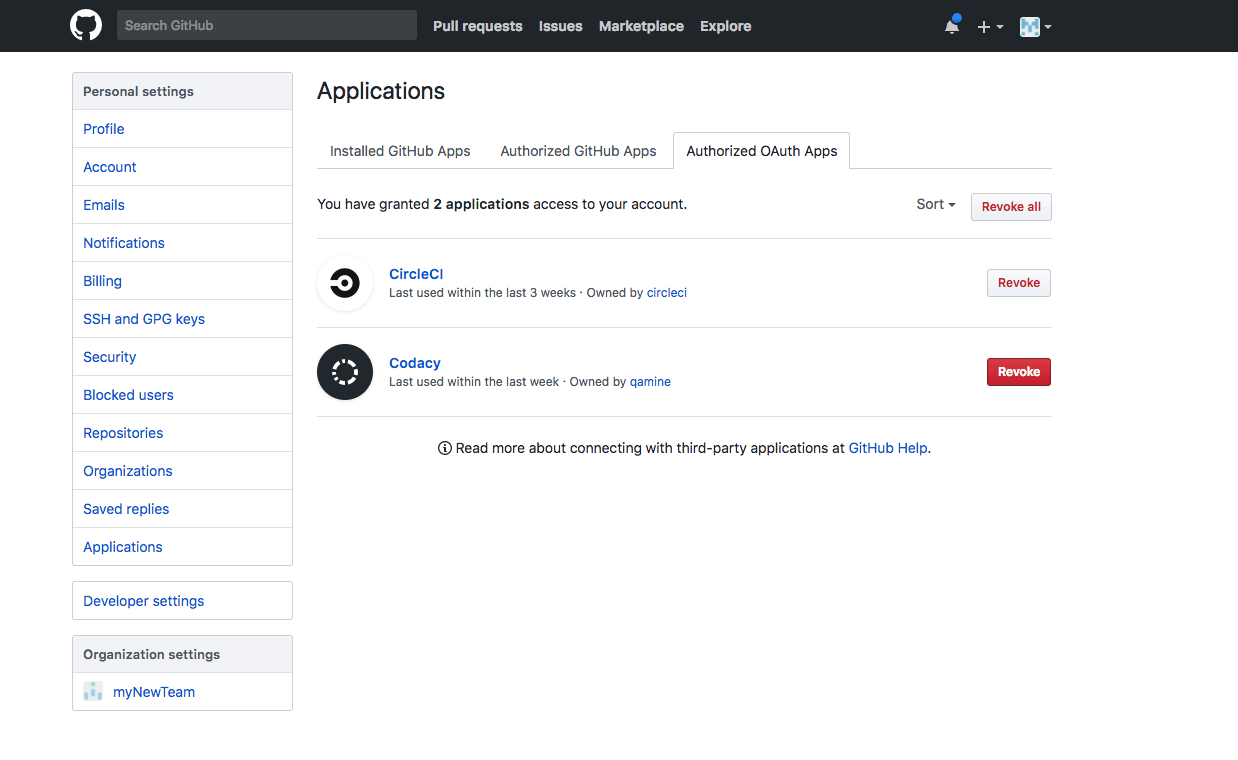Viewport: 1238px width, 760px height.
Task: Expand the plus create-new dropdown
Action: coord(989,27)
